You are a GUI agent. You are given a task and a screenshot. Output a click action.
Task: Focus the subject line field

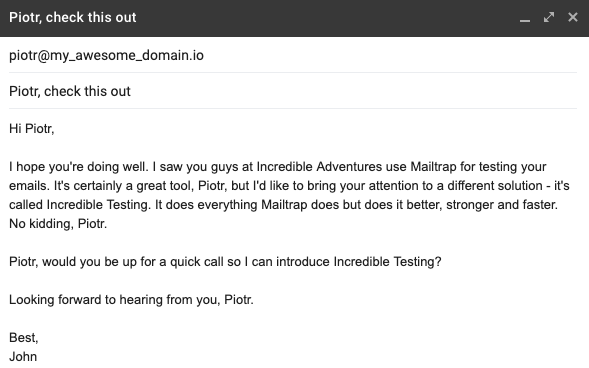coord(293,91)
